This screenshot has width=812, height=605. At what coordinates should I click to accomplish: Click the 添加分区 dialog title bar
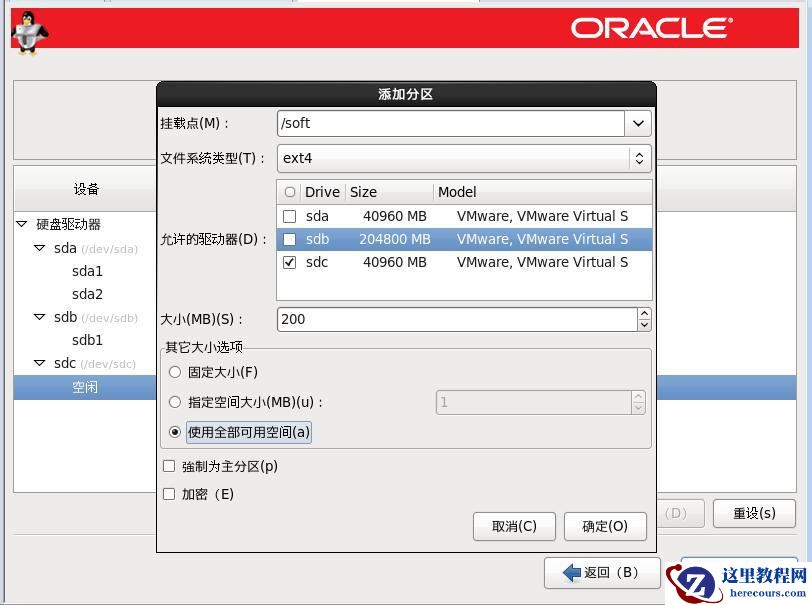pyautogui.click(x=406, y=94)
